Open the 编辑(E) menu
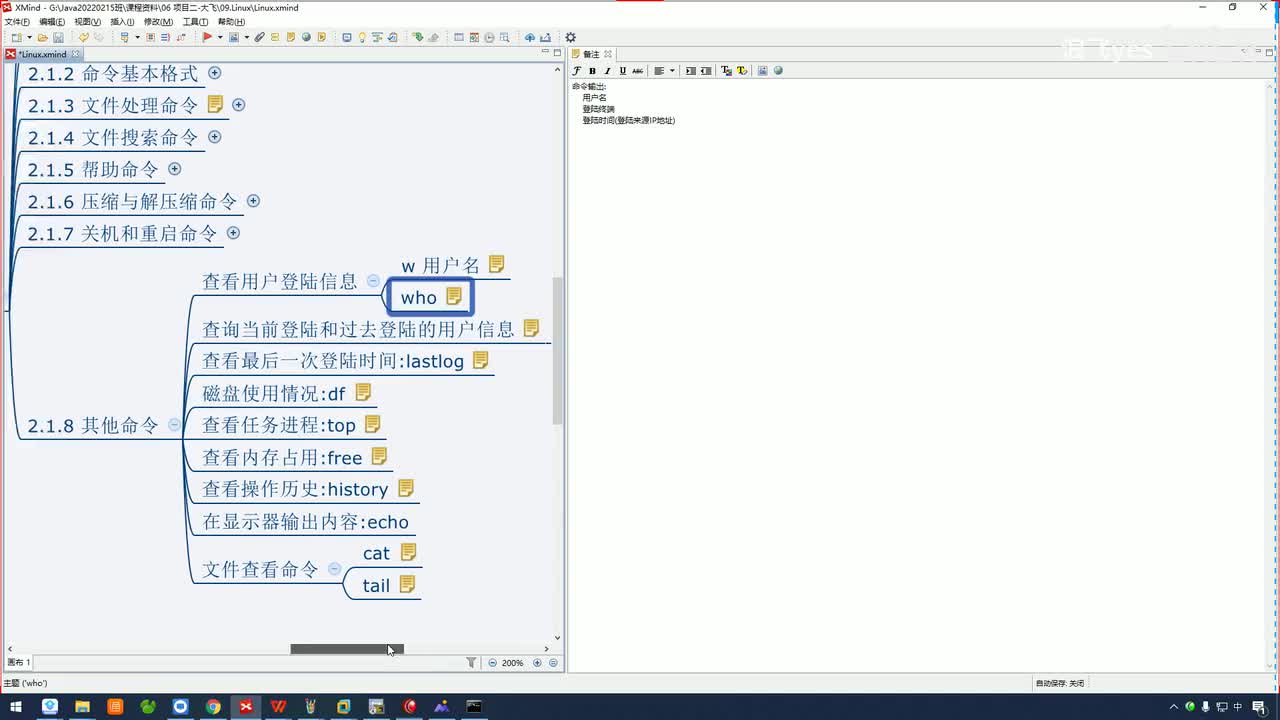This screenshot has height=720, width=1280. [x=52, y=21]
